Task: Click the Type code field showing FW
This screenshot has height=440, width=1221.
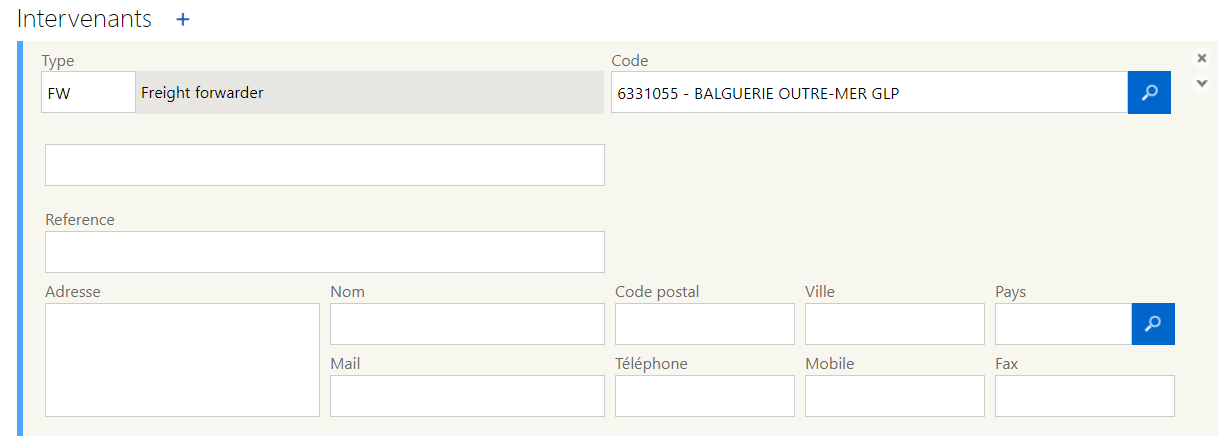Action: [88, 93]
